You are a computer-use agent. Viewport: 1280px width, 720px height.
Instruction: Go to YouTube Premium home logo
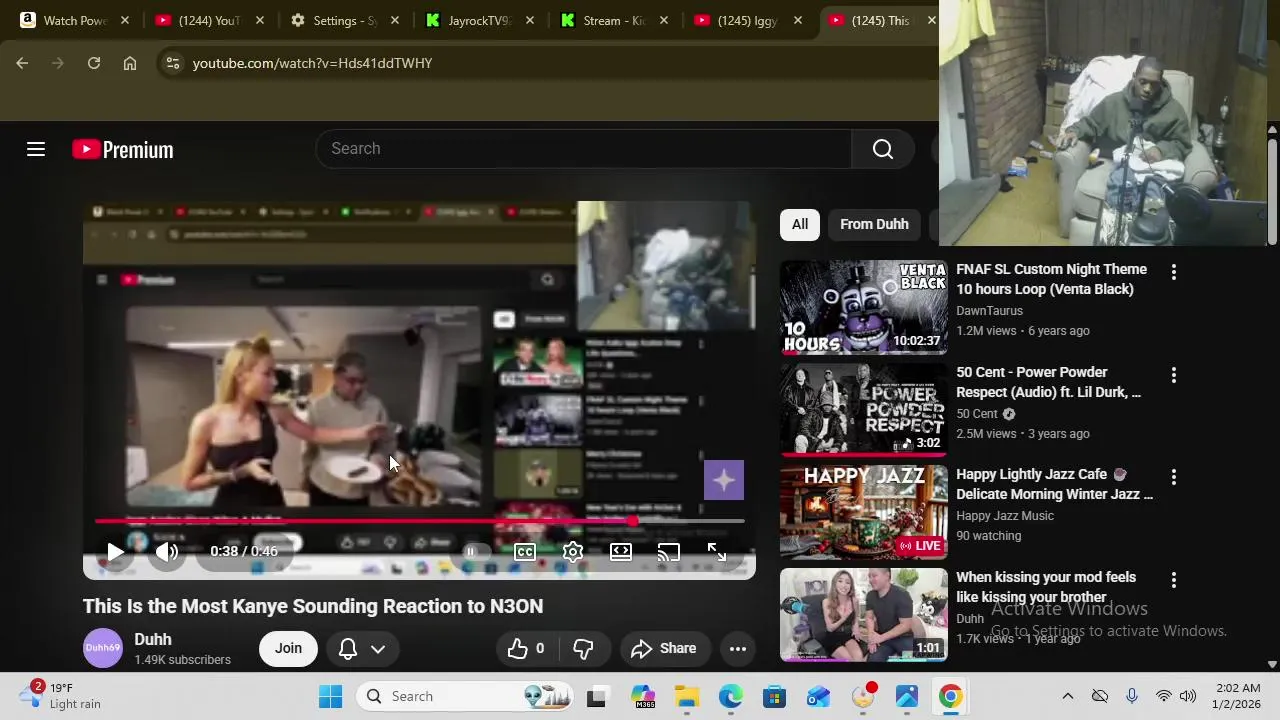coord(123,149)
